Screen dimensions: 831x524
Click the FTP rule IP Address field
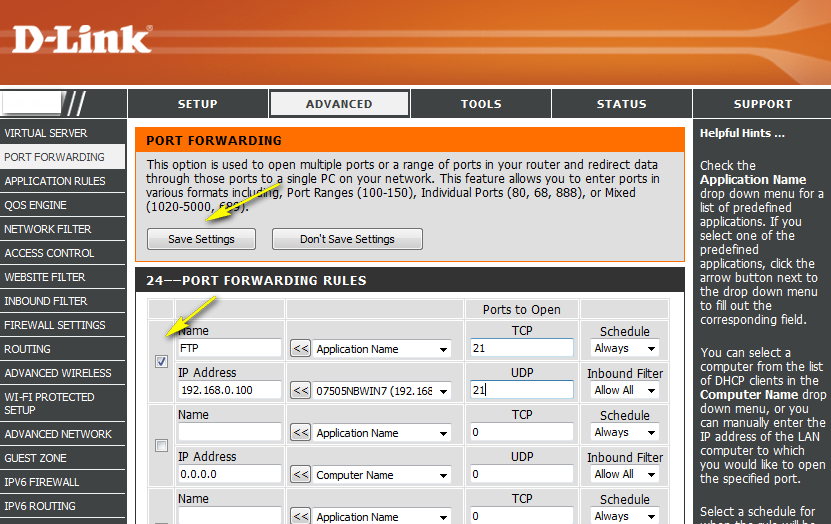[229, 391]
